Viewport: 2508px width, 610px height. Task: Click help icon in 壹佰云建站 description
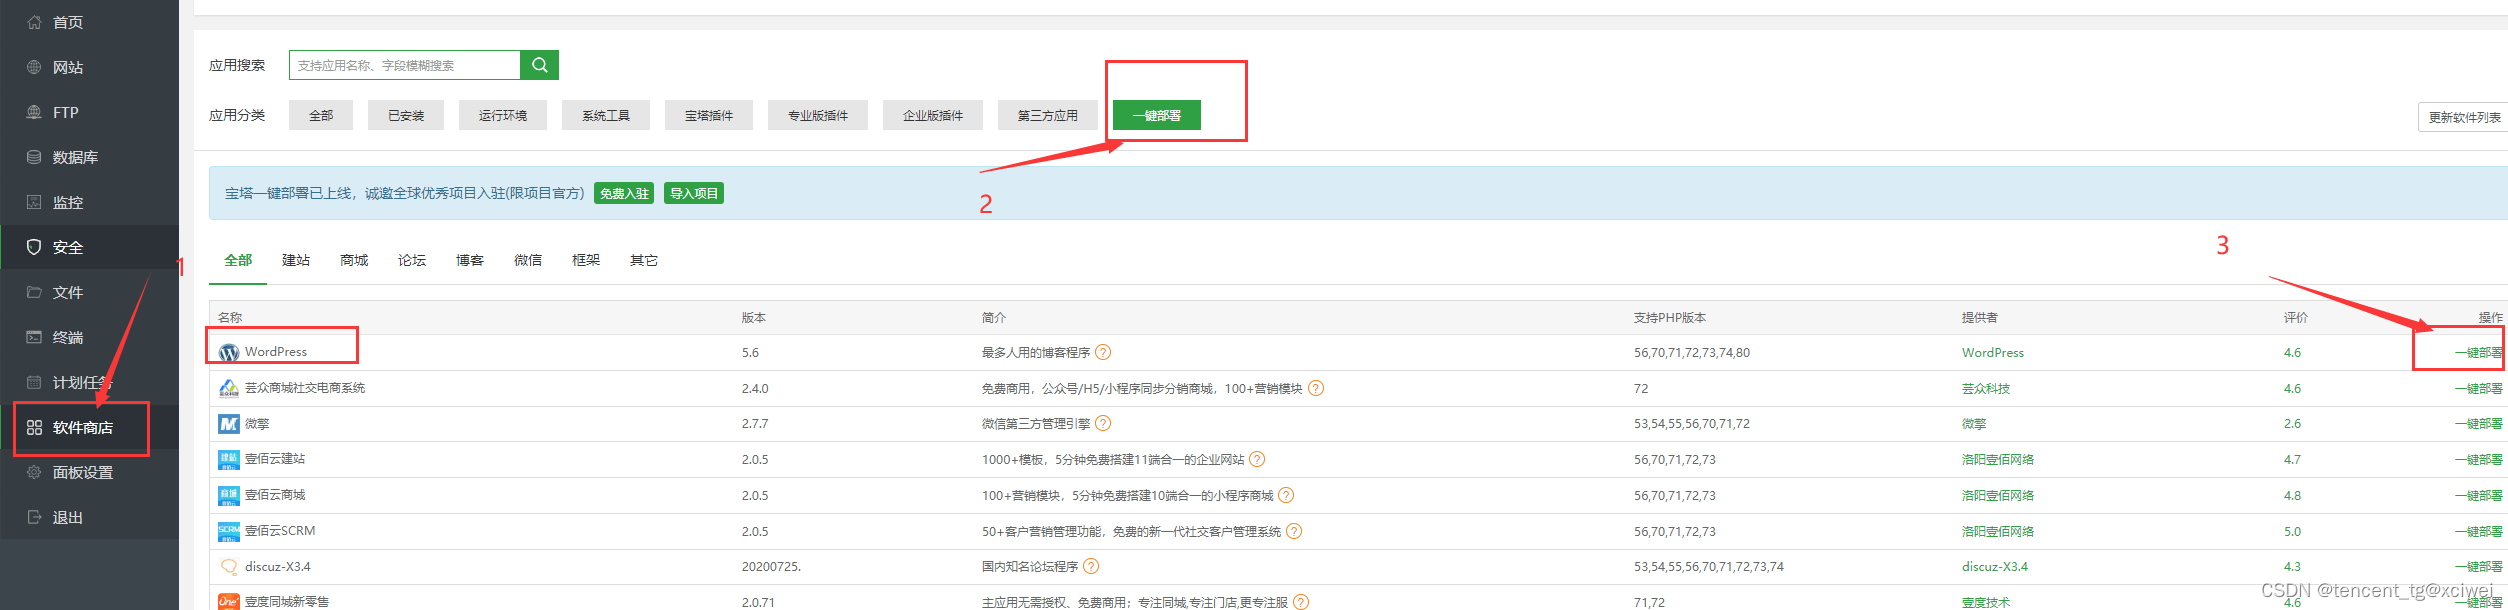pos(1257,459)
